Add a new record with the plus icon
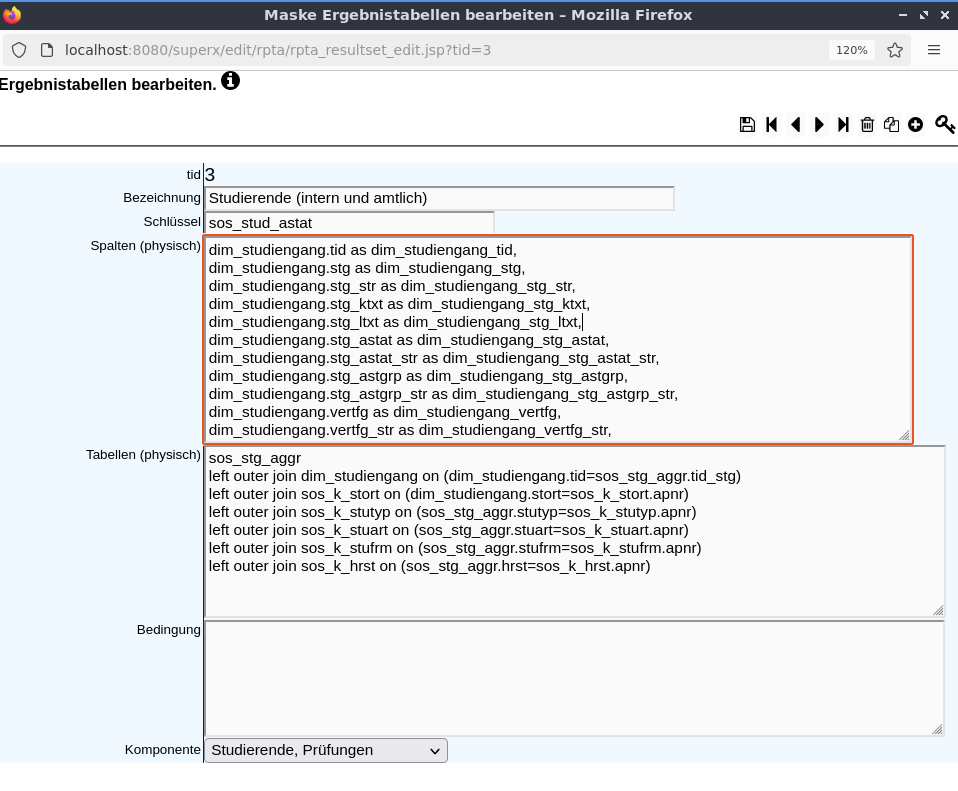958x791 pixels. click(915, 125)
